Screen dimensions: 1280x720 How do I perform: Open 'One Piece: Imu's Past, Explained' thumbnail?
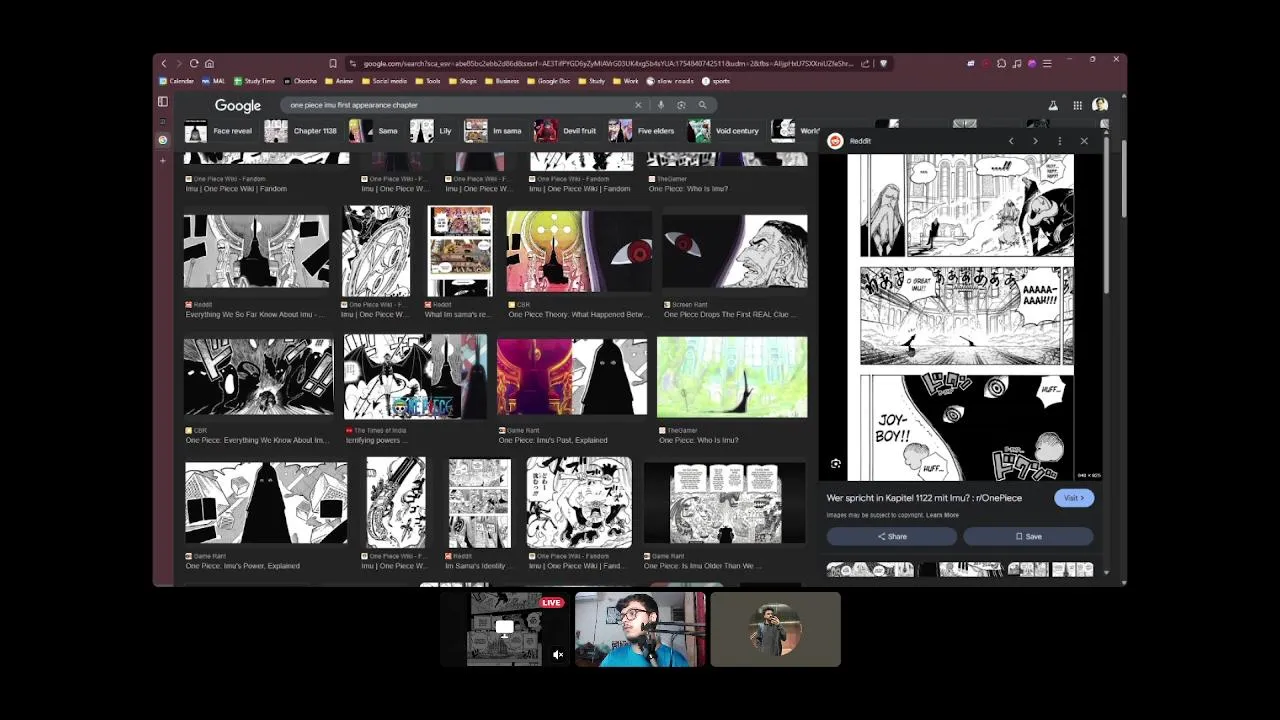click(572, 377)
